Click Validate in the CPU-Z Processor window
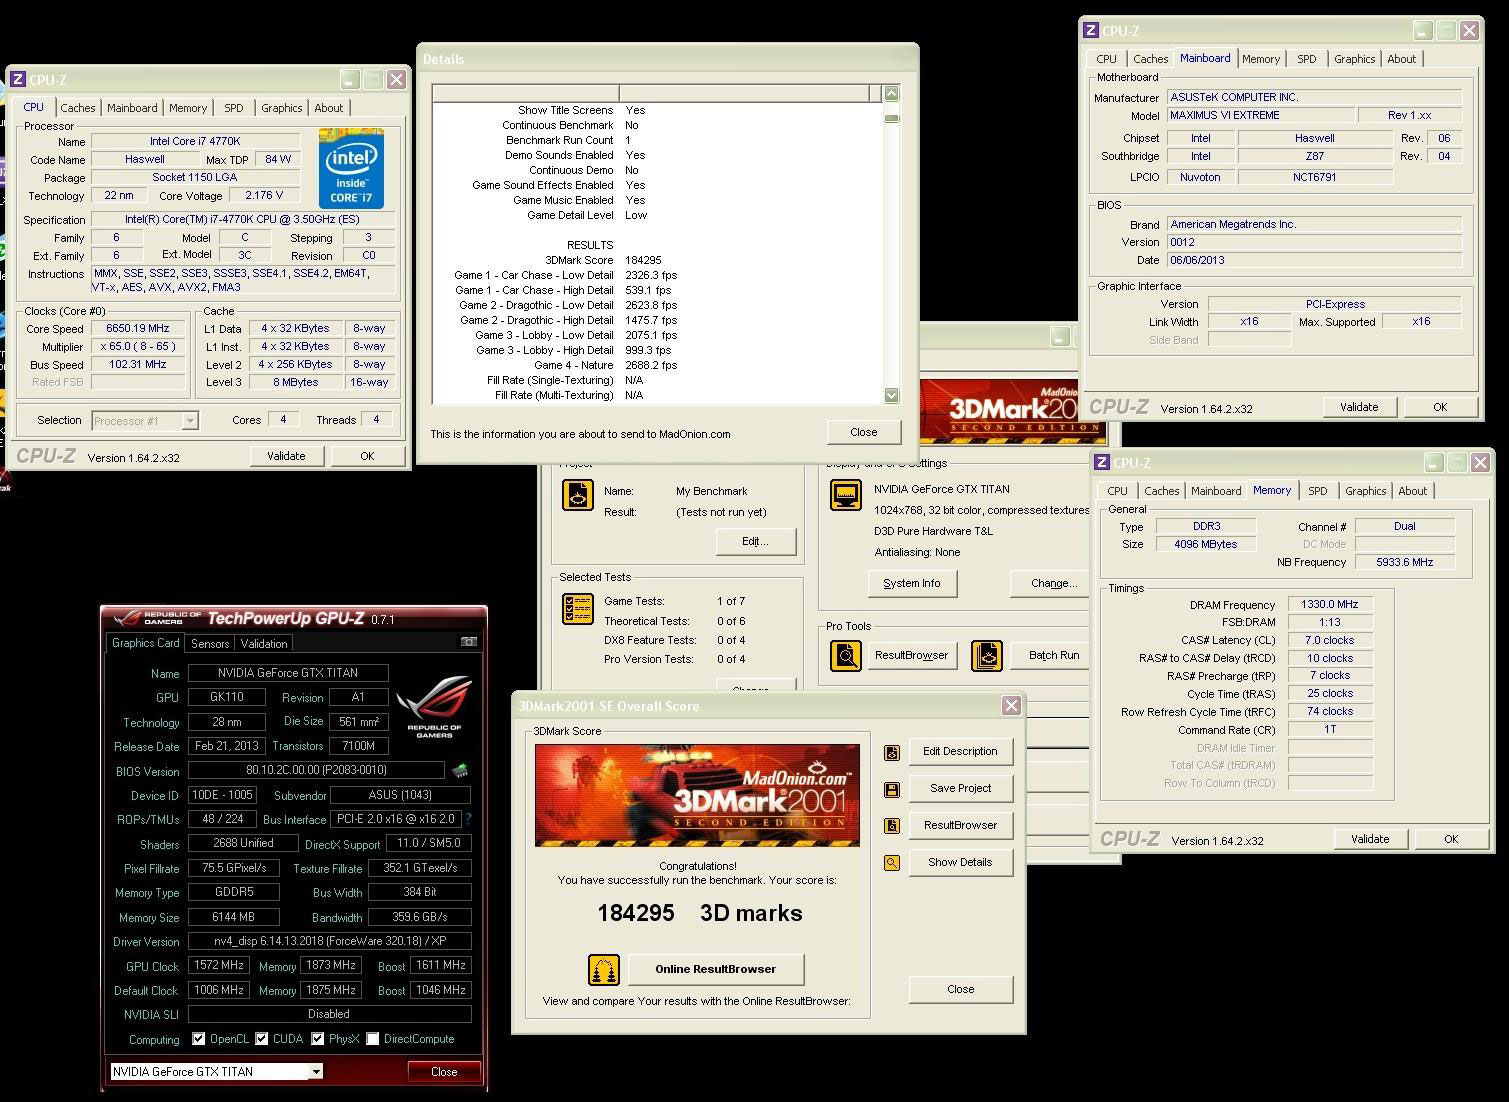This screenshot has height=1102, width=1509. click(x=286, y=456)
